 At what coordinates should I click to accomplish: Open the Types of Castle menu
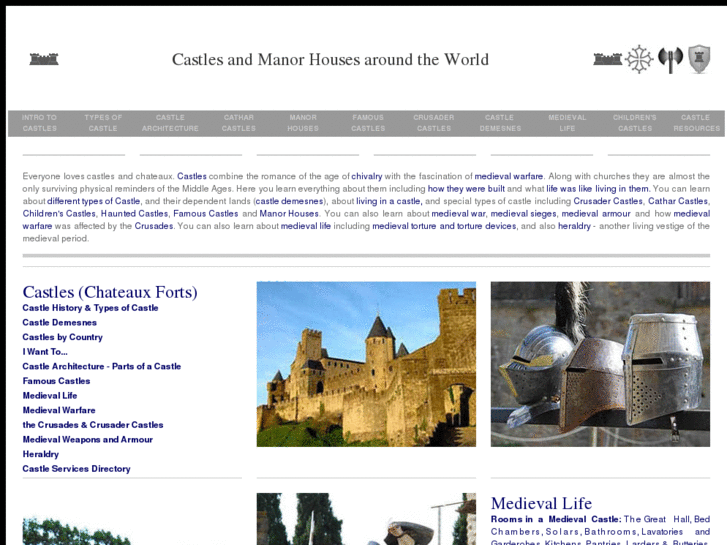pyautogui.click(x=103, y=123)
